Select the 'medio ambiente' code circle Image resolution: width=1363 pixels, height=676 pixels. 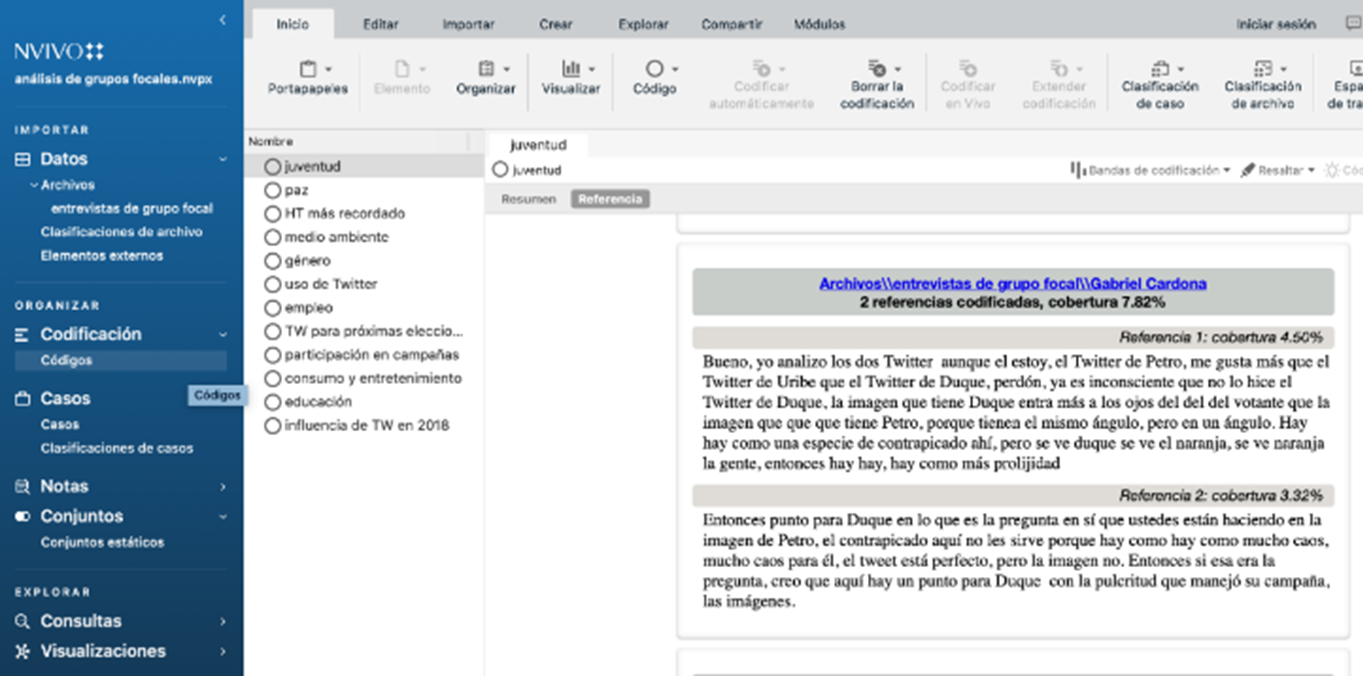[272, 237]
